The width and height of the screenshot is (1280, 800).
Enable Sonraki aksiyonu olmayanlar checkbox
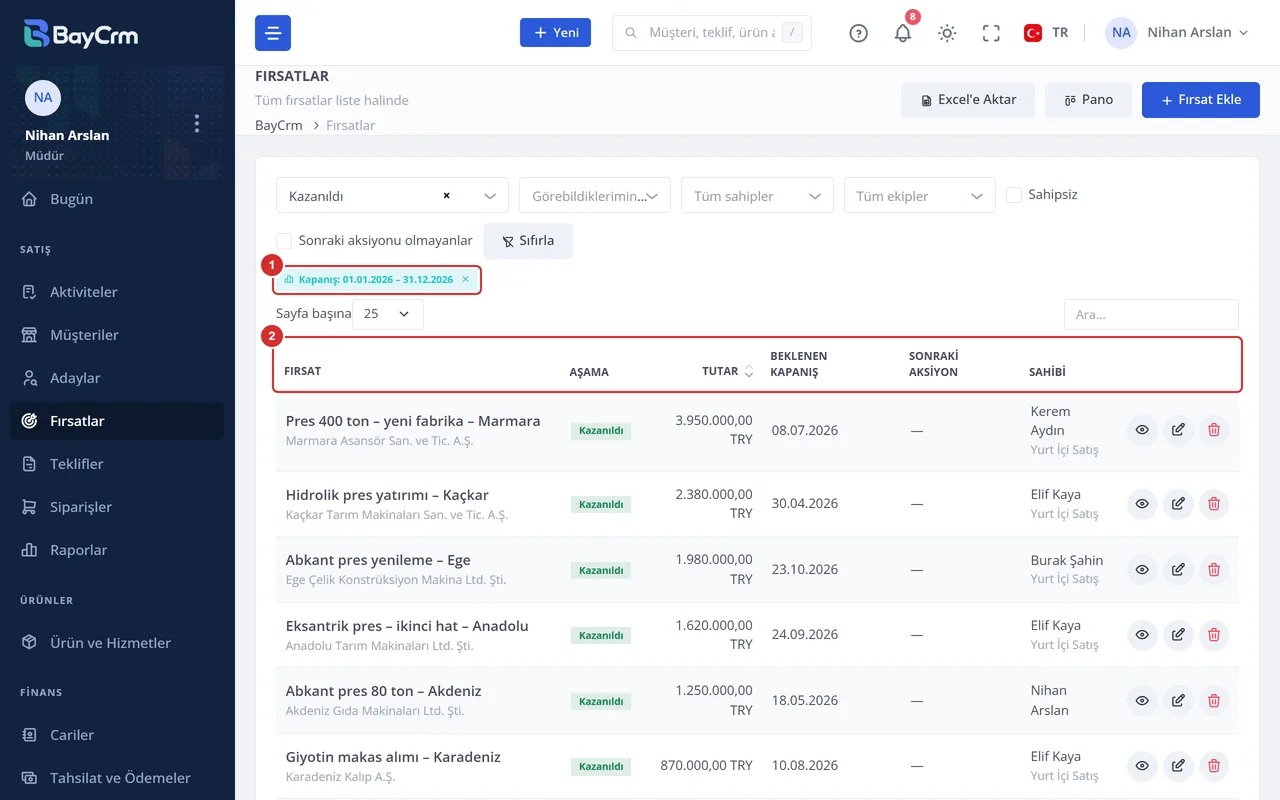click(284, 241)
